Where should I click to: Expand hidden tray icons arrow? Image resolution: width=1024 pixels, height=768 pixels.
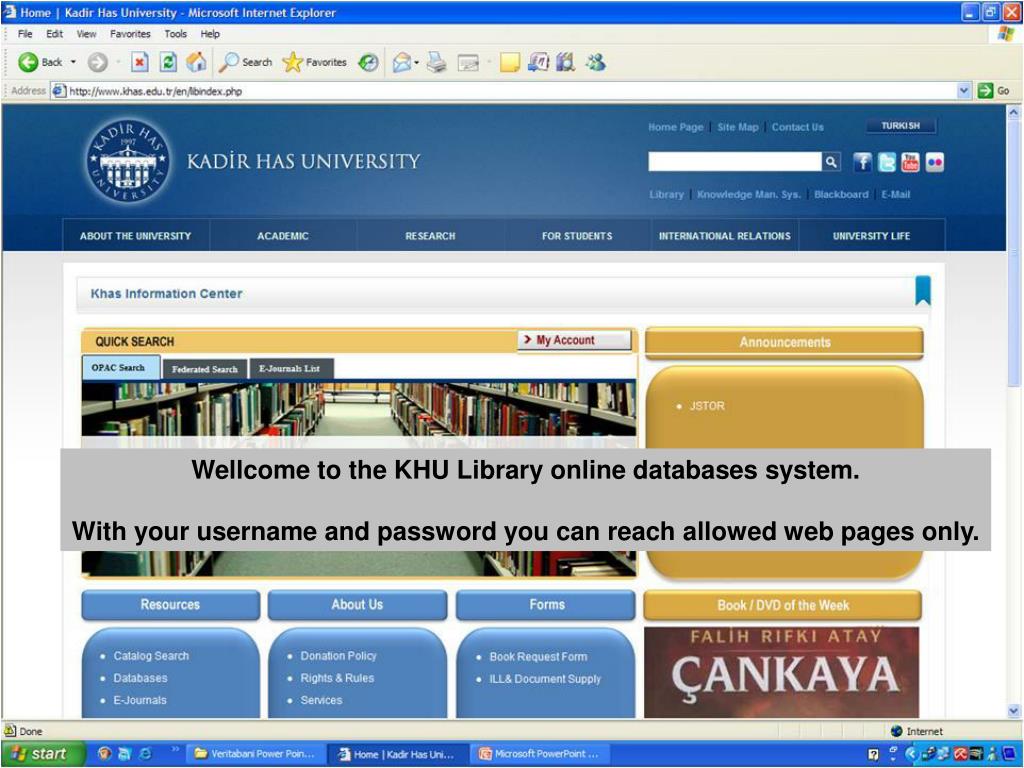point(911,754)
